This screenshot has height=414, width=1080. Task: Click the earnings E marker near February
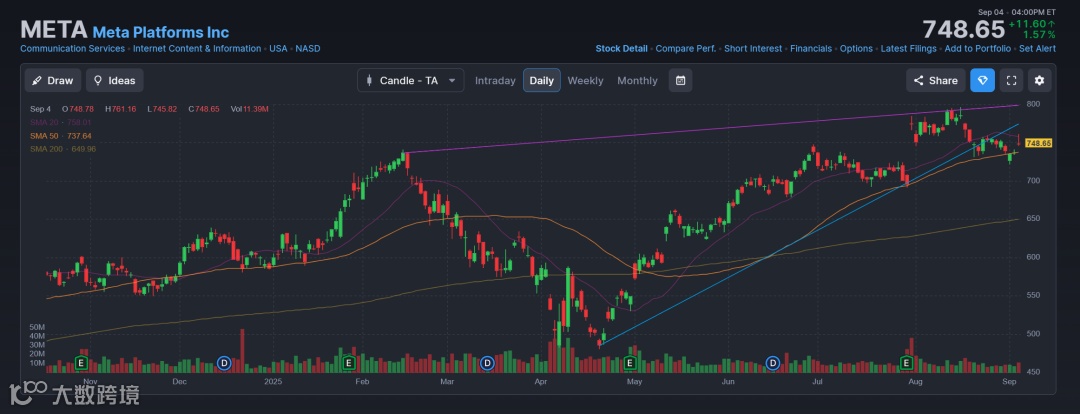349,362
